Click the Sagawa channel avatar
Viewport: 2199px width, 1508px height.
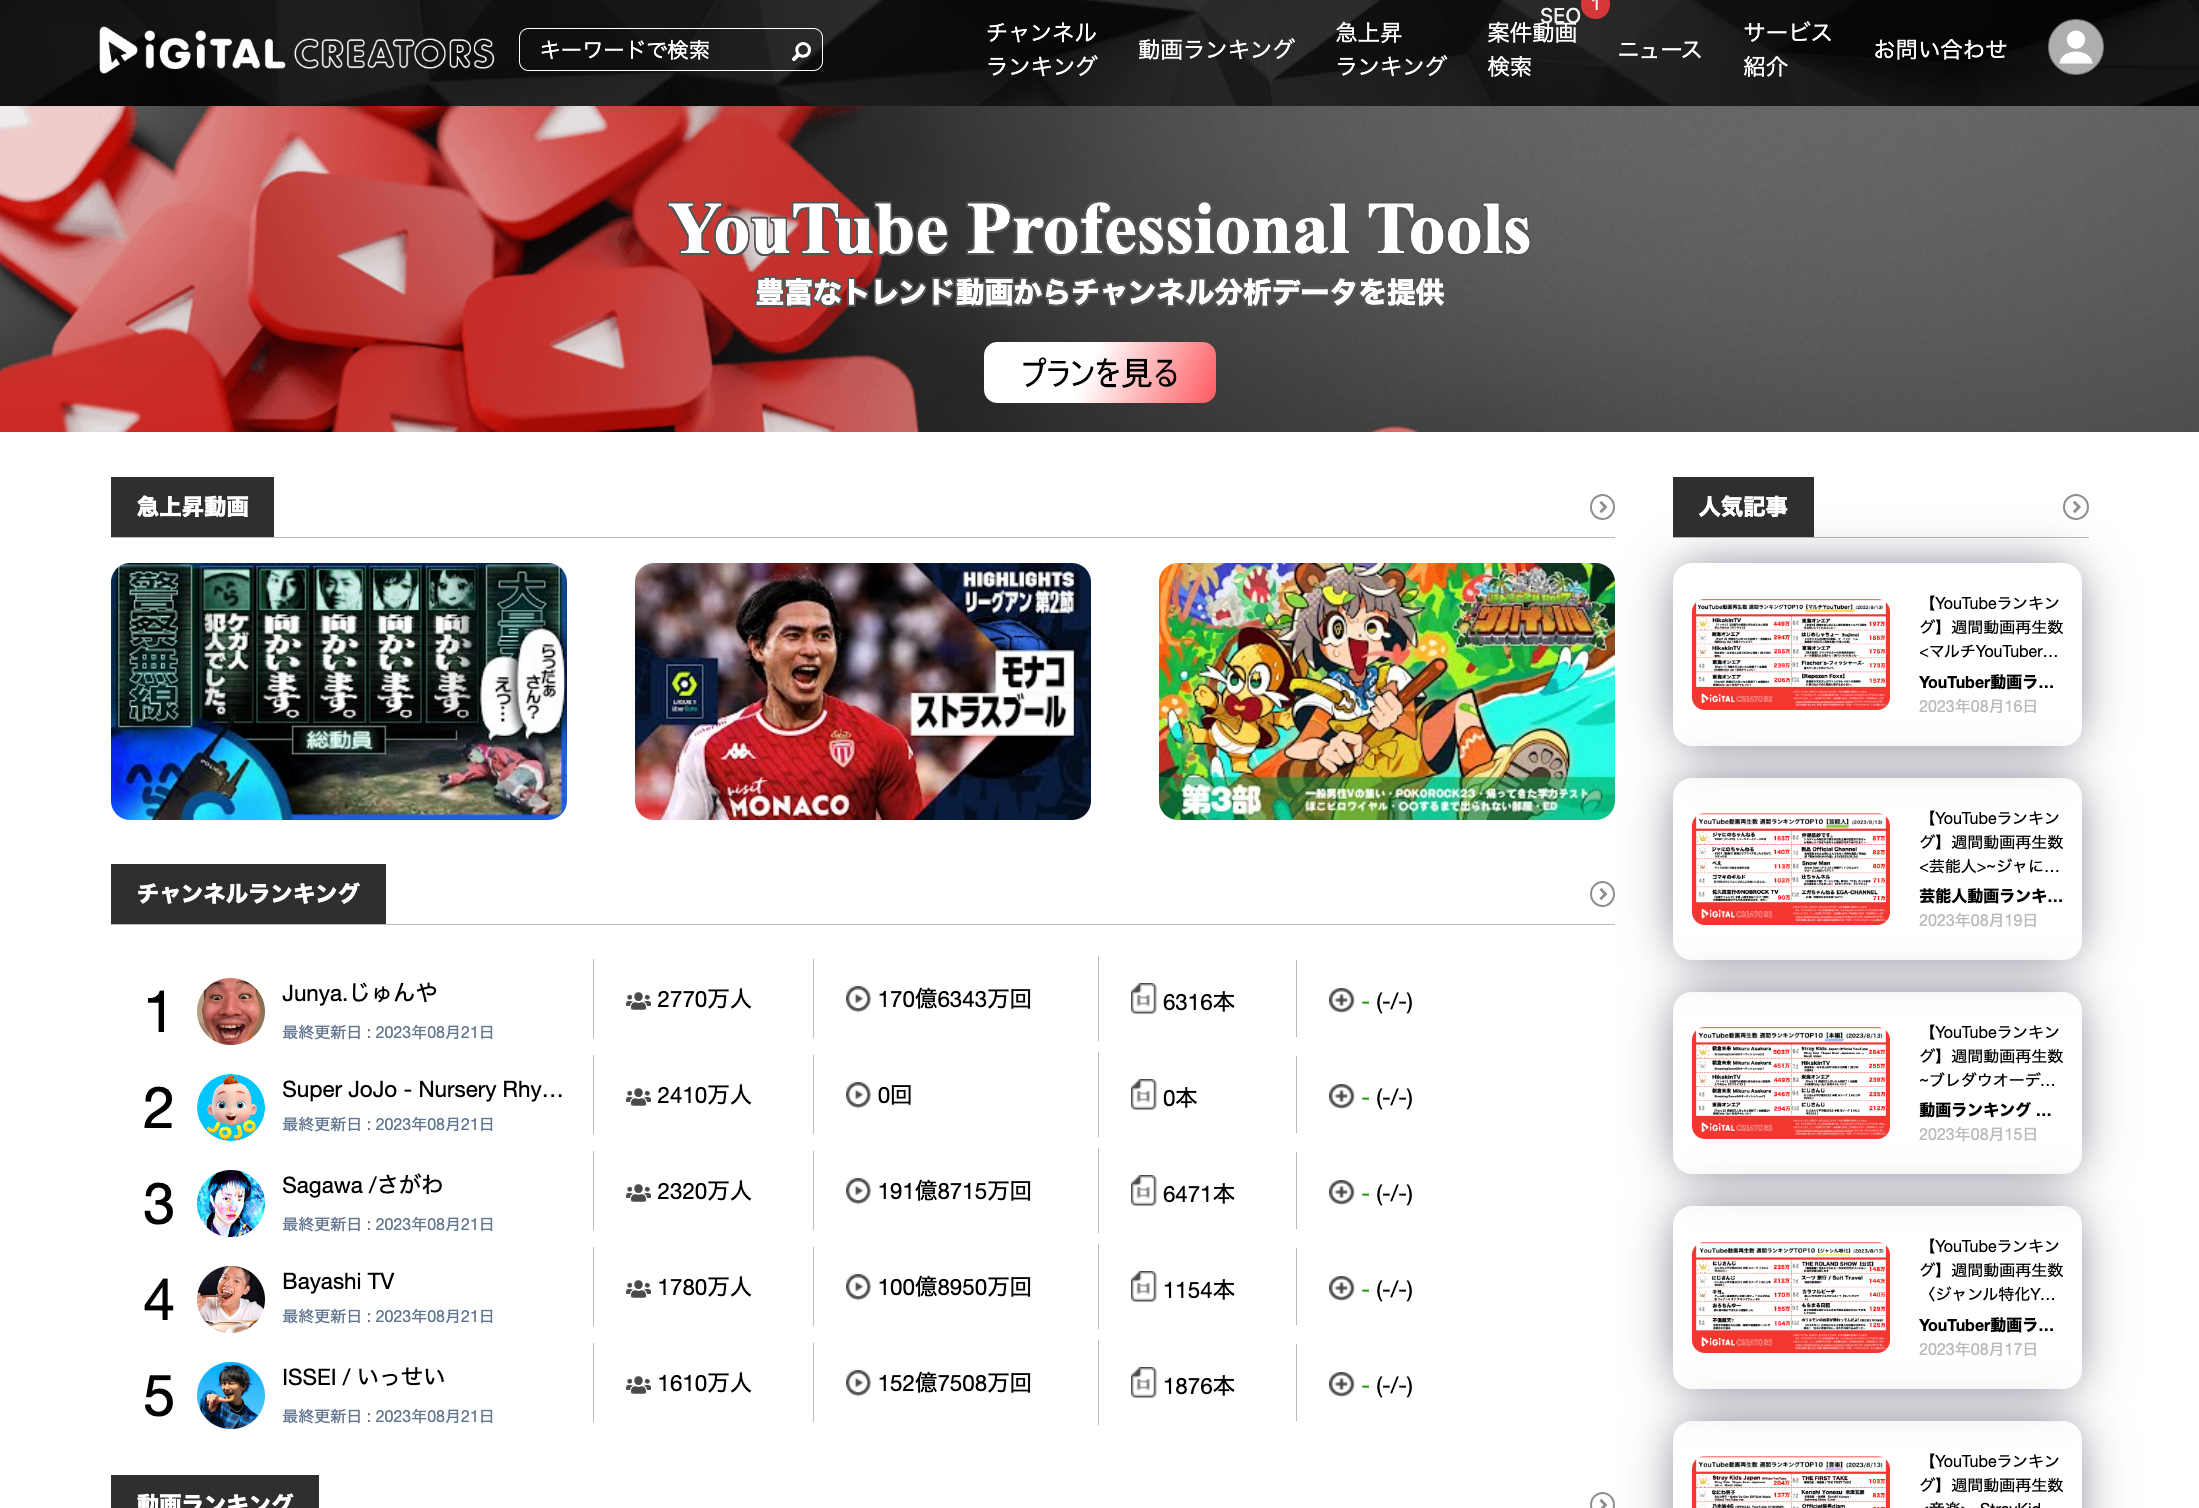click(231, 1203)
